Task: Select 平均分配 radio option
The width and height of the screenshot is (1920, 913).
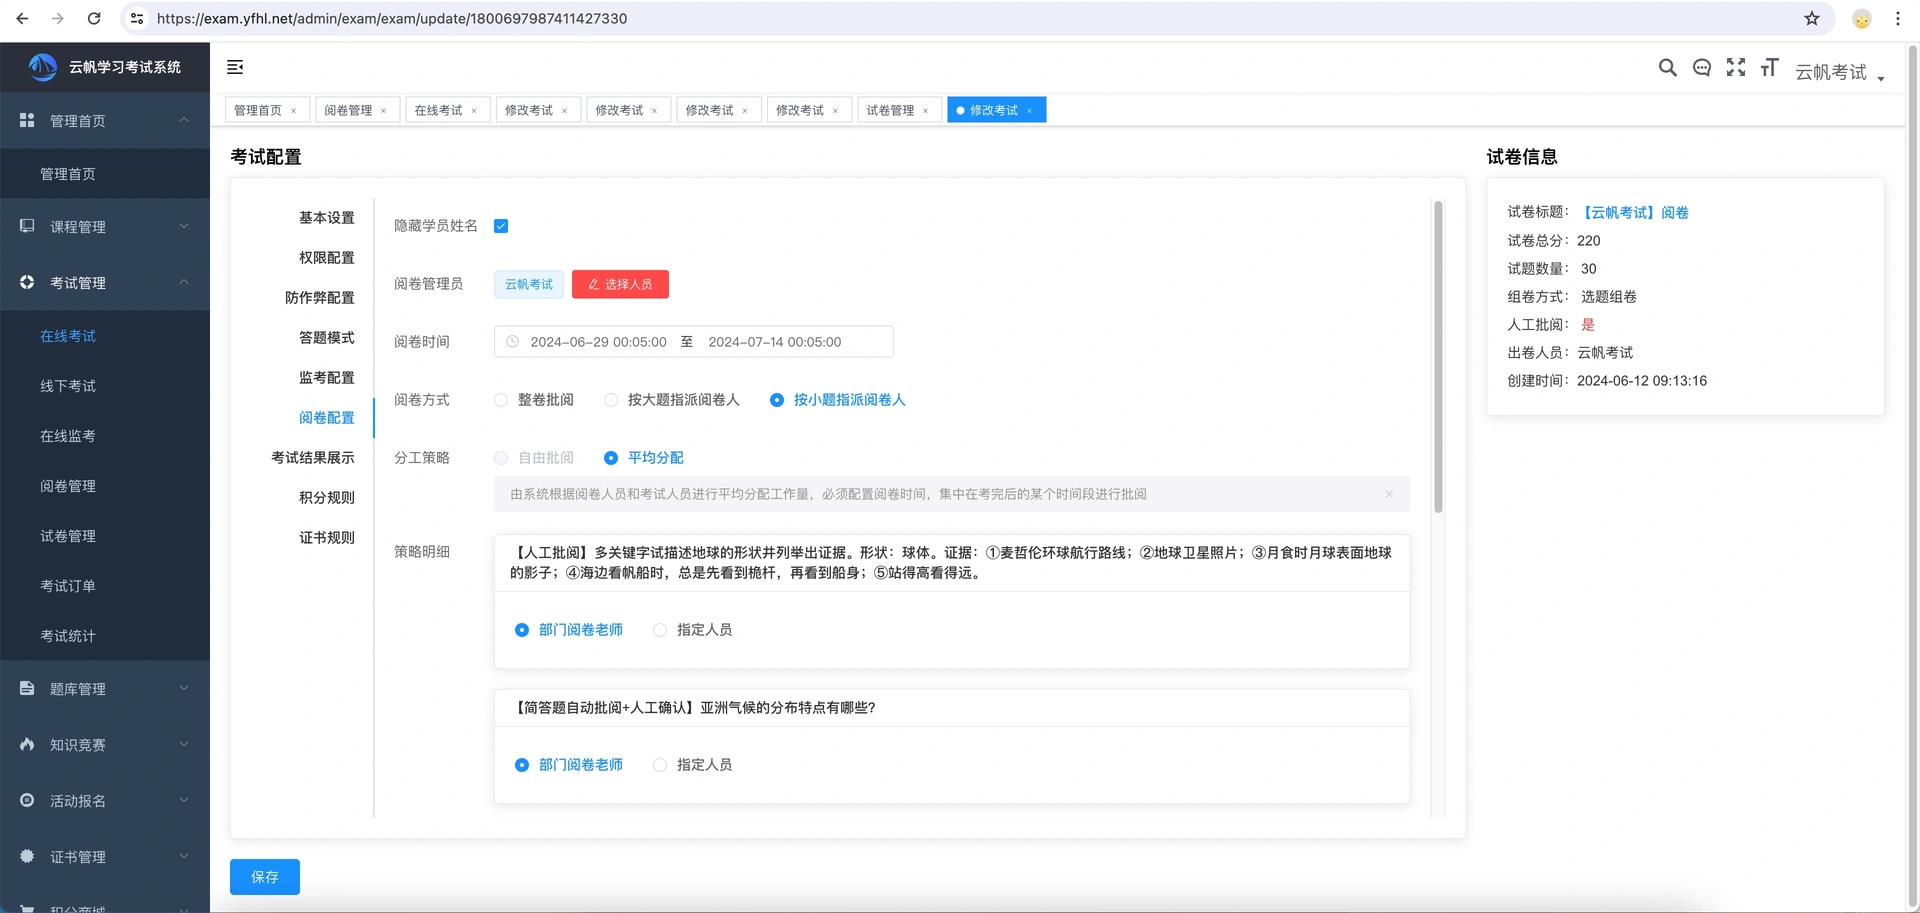Action: point(644,458)
